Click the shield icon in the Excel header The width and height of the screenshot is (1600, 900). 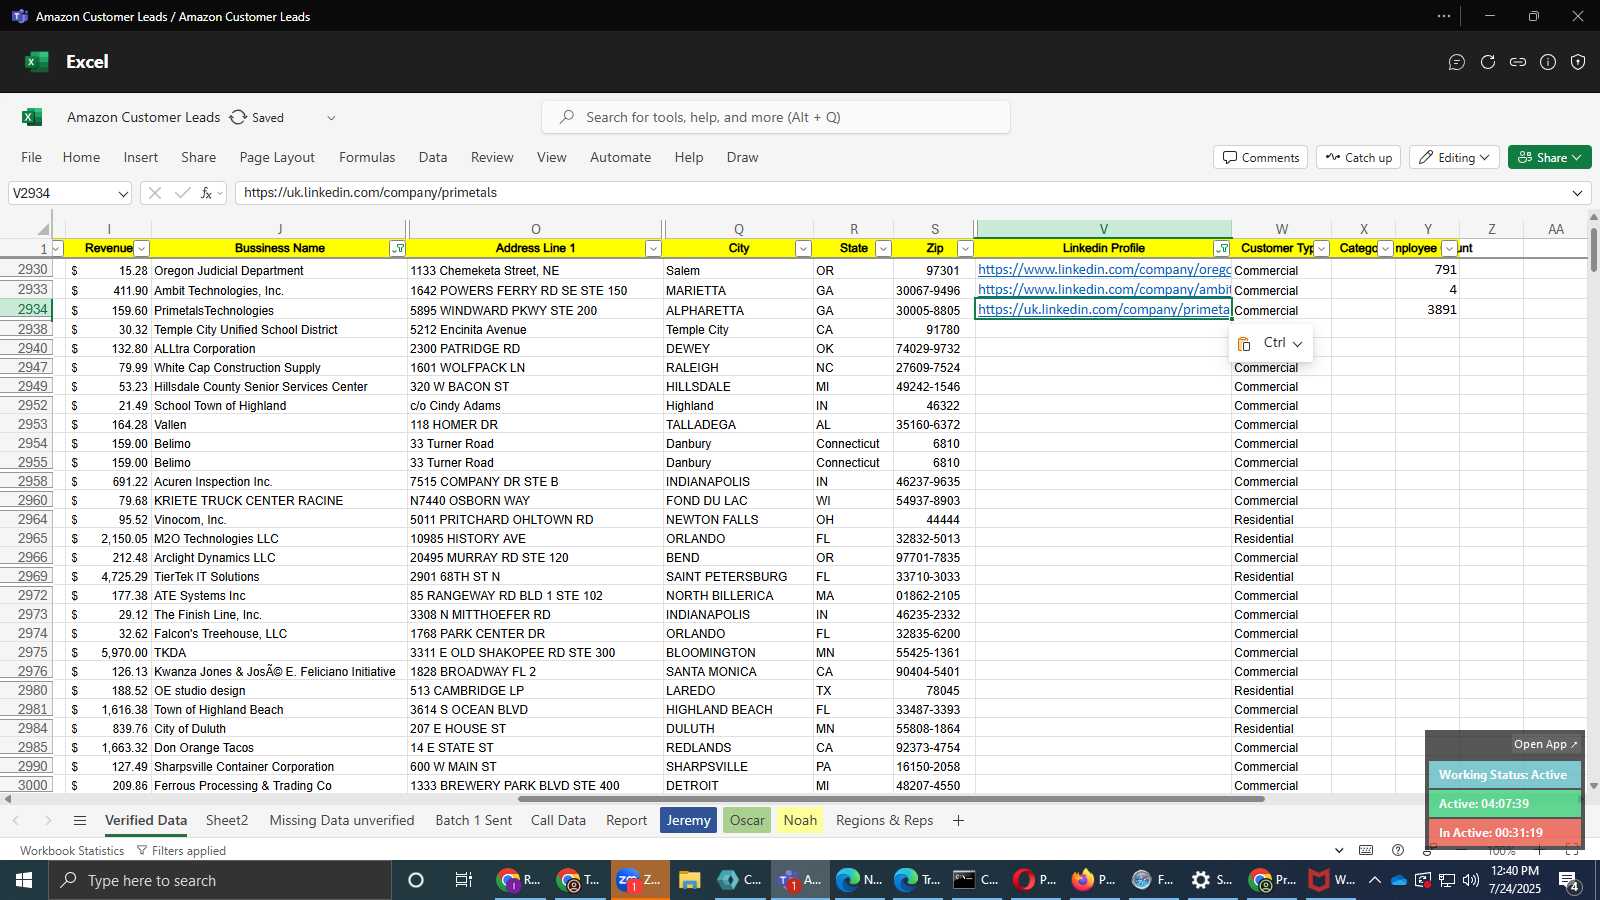pos(1578,62)
